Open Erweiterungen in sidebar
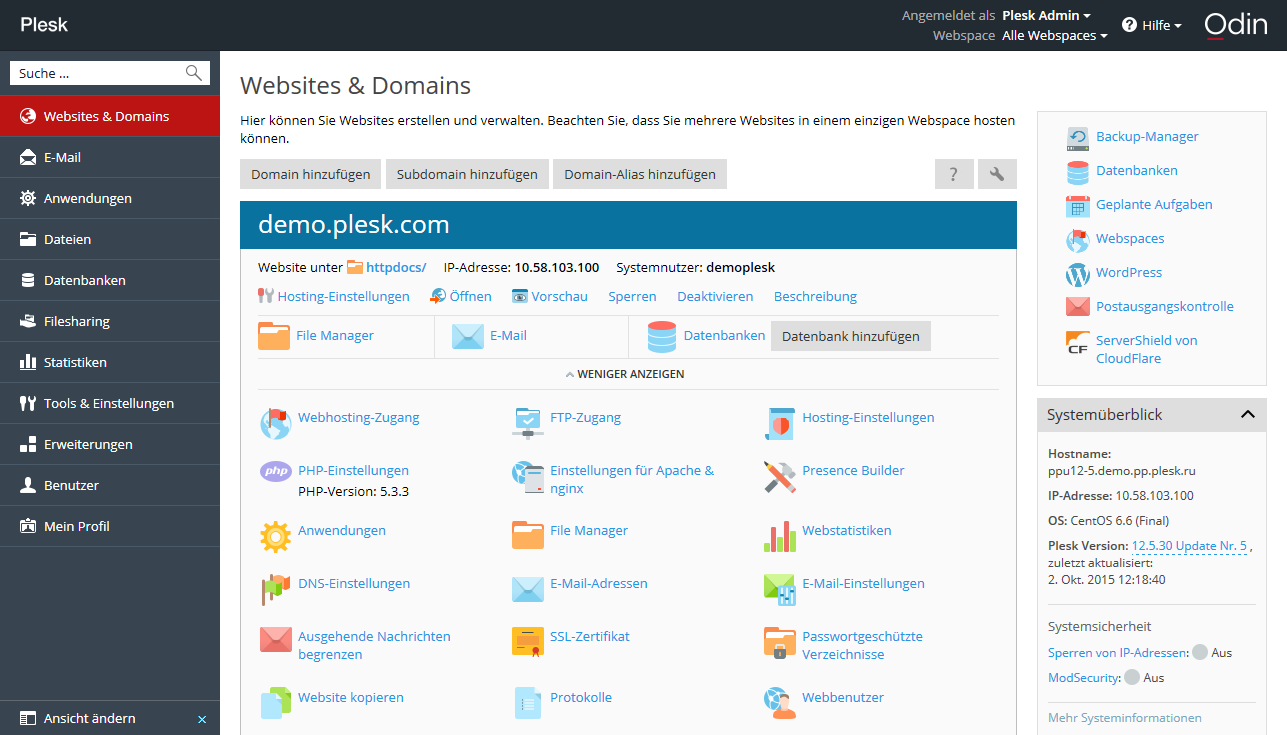 (110, 444)
